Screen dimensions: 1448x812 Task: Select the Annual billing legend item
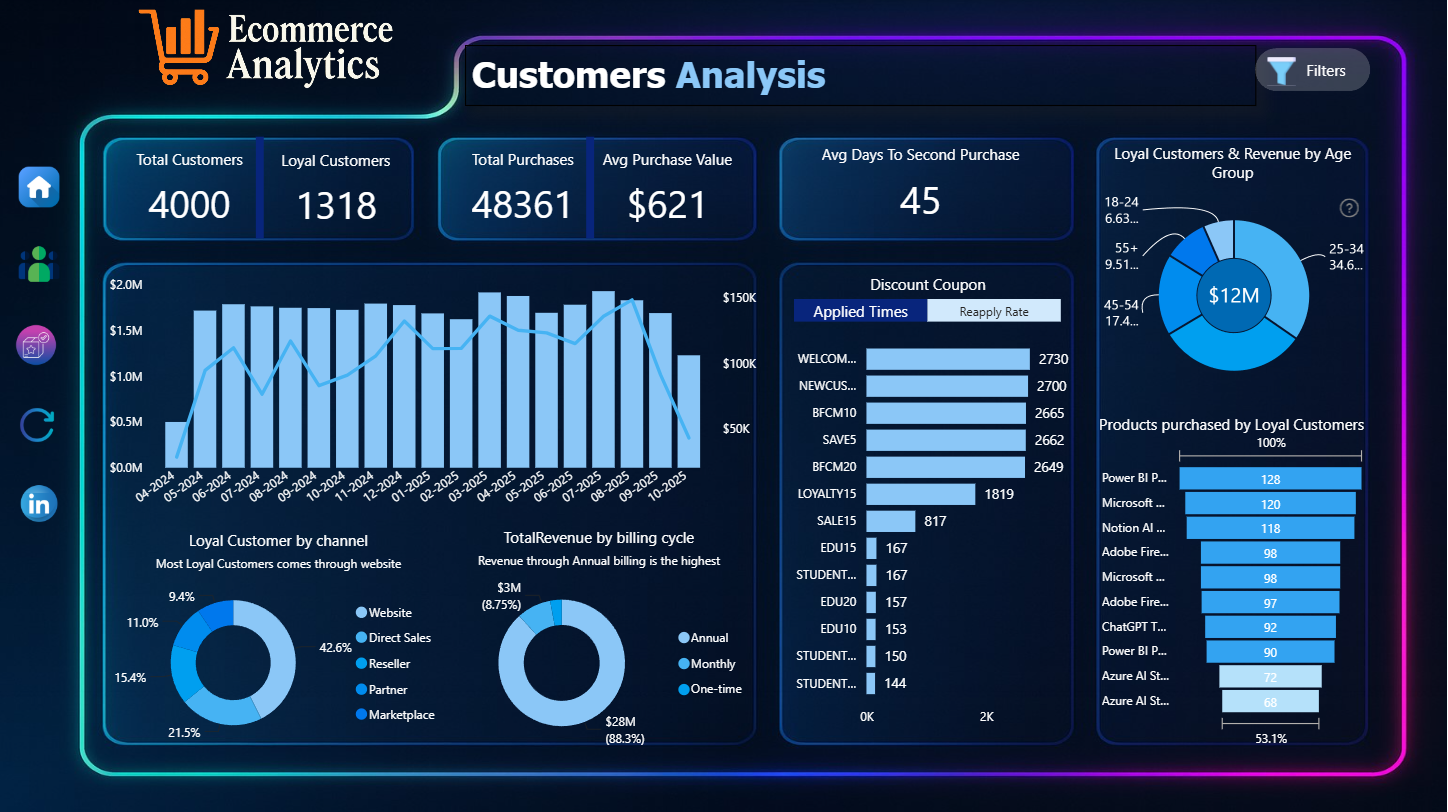704,637
